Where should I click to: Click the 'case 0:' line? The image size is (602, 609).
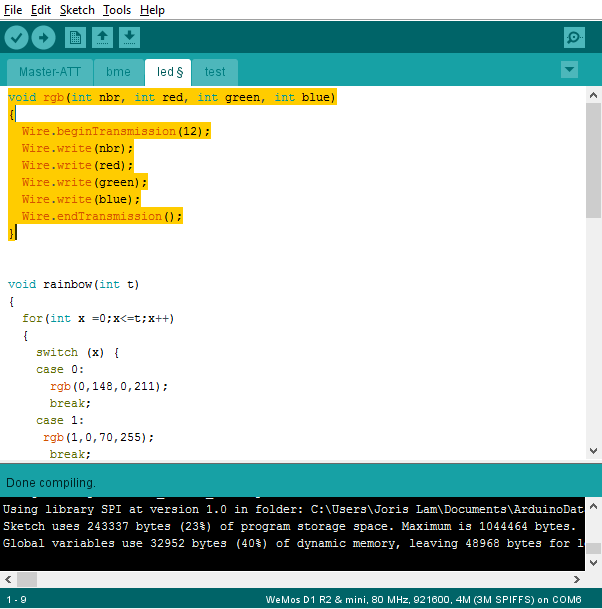(60, 369)
